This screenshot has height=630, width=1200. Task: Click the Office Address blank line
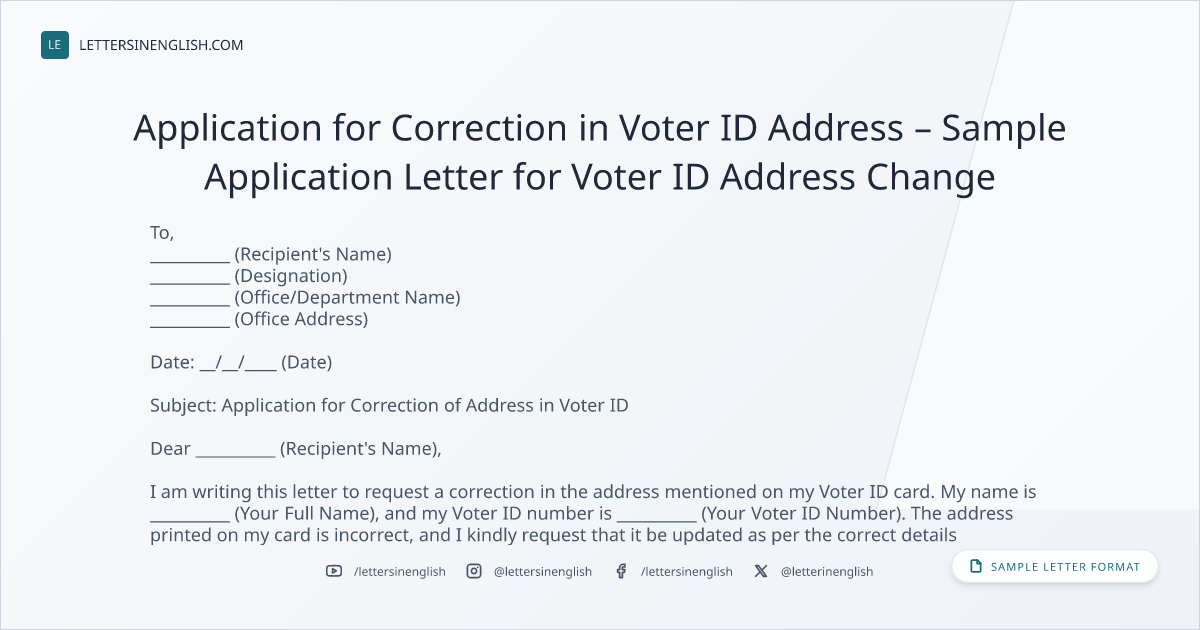(x=190, y=320)
